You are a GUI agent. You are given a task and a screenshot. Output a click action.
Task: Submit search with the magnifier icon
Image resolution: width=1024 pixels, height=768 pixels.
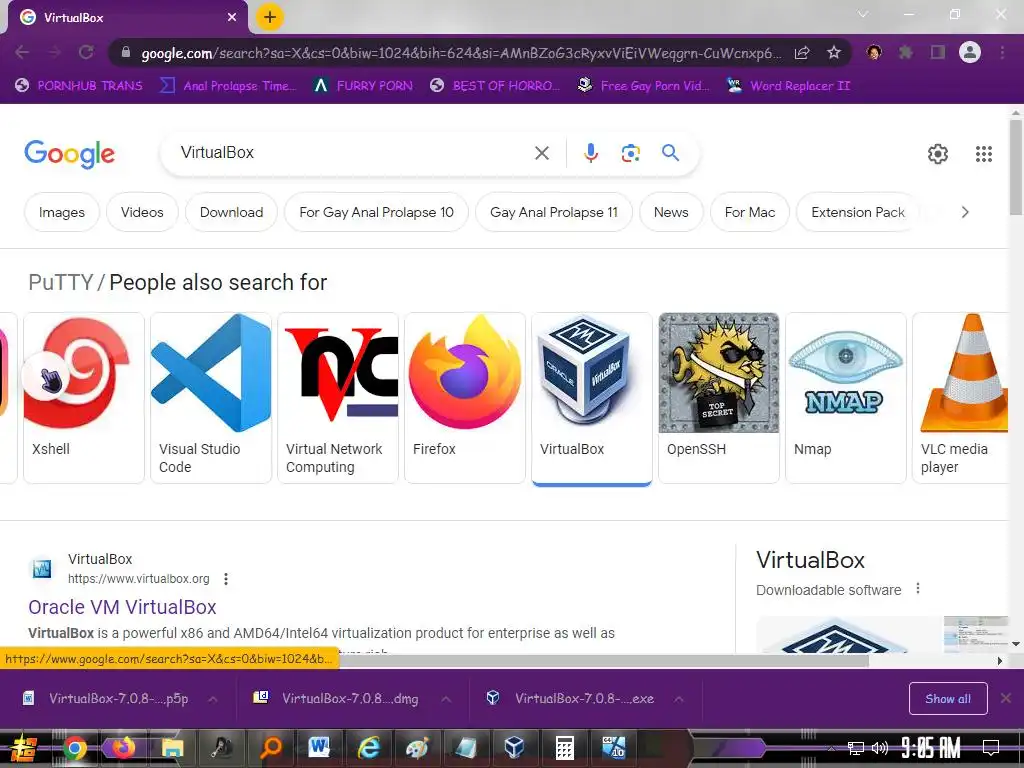coord(671,153)
